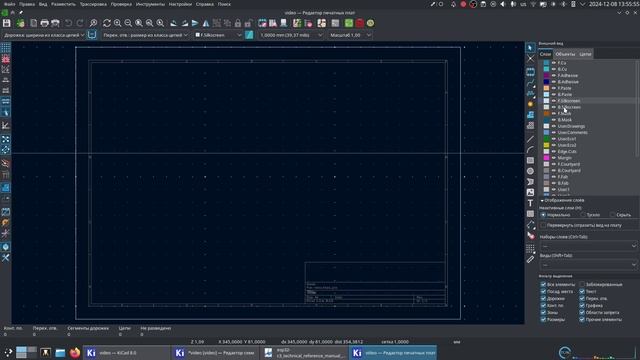This screenshot has width=640, height=360.
Task: Click the Lock padlock icon in toolbar
Action: [238, 23]
